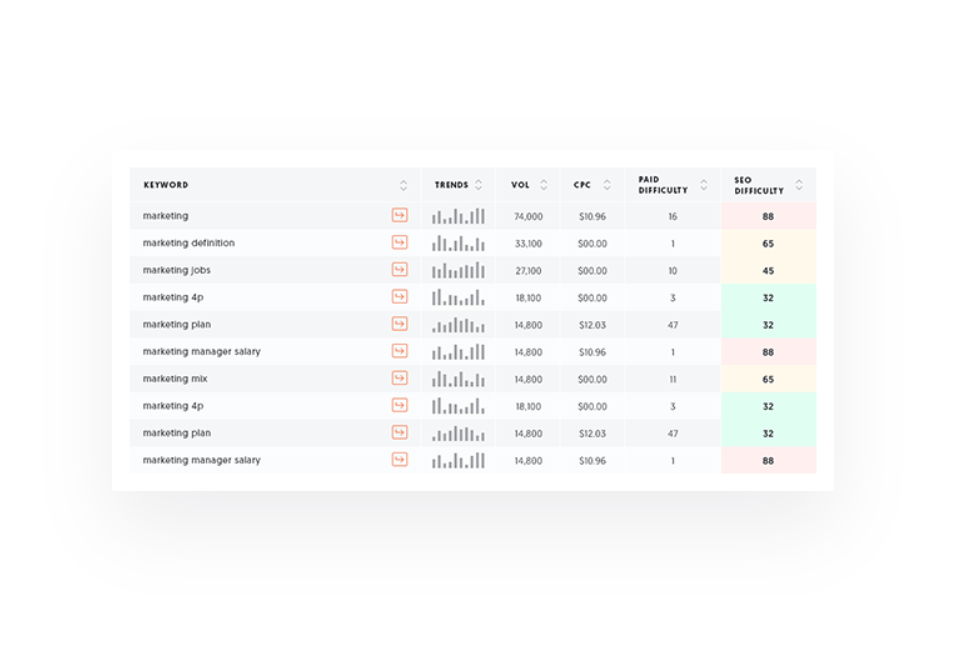Click the $00.00 CPC for 'marketing jobs'

(592, 271)
